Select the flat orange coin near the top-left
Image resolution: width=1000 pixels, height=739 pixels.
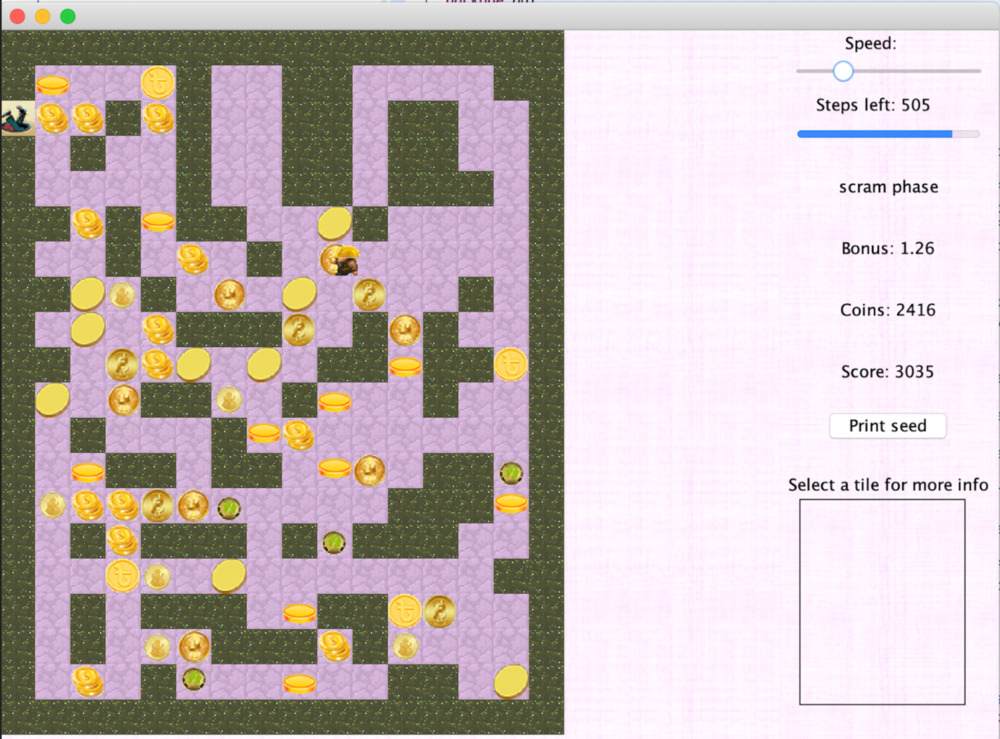(x=52, y=85)
